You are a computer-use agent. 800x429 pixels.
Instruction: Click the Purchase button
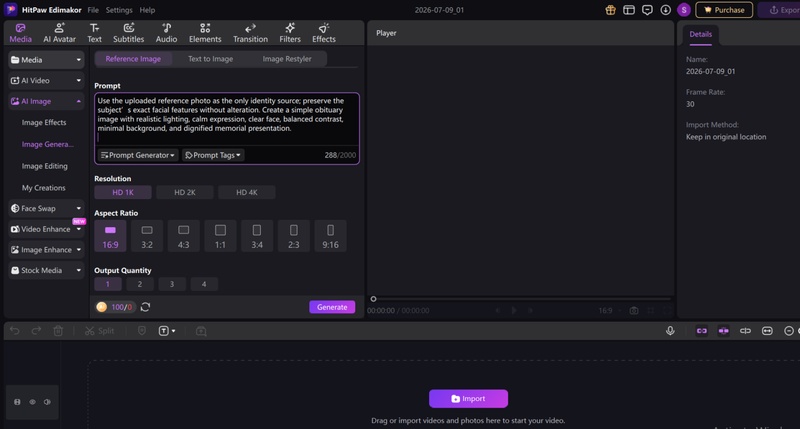click(724, 10)
